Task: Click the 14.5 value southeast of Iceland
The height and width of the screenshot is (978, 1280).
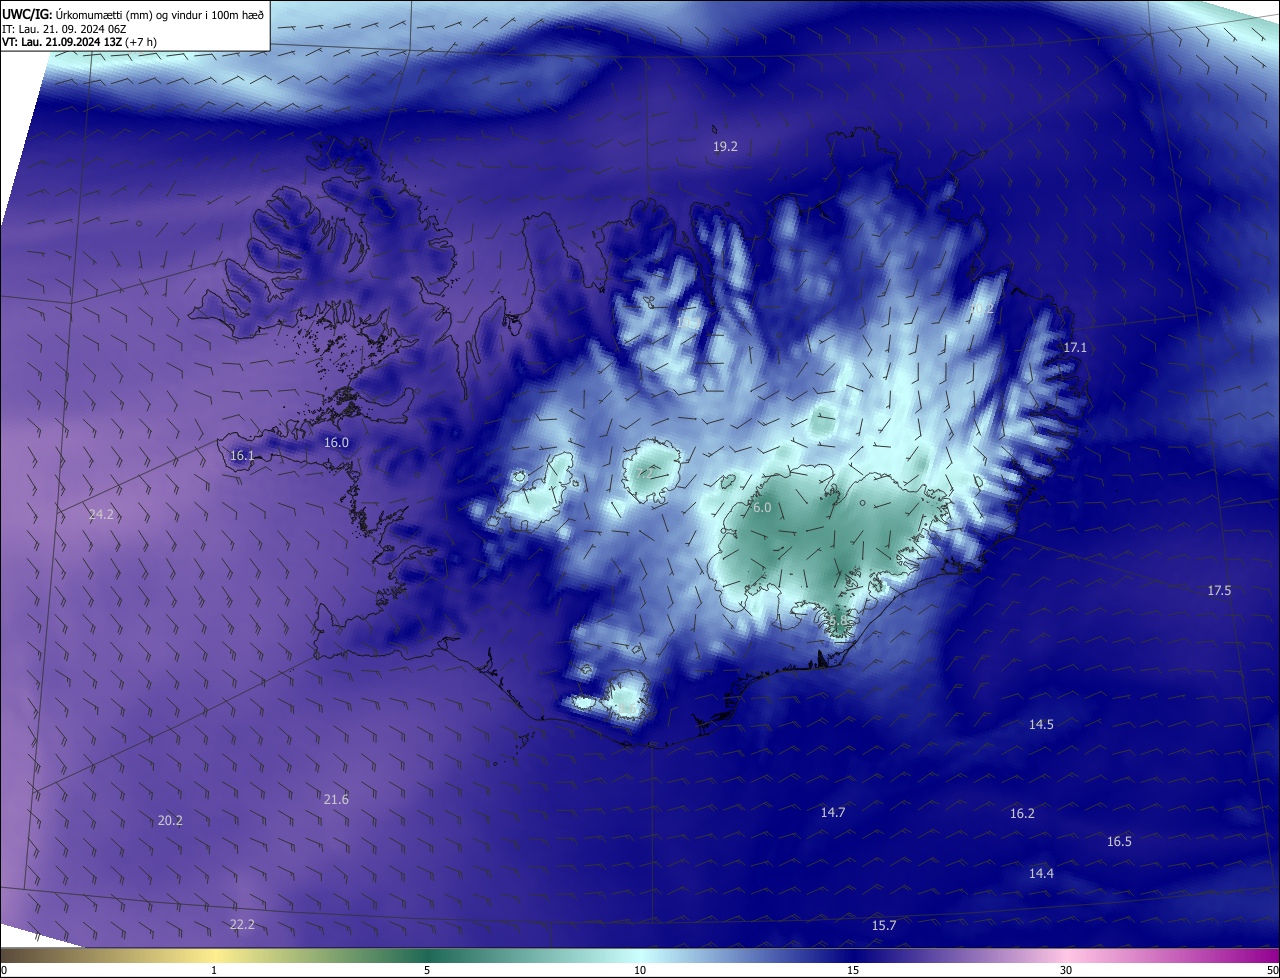Action: 1041,724
